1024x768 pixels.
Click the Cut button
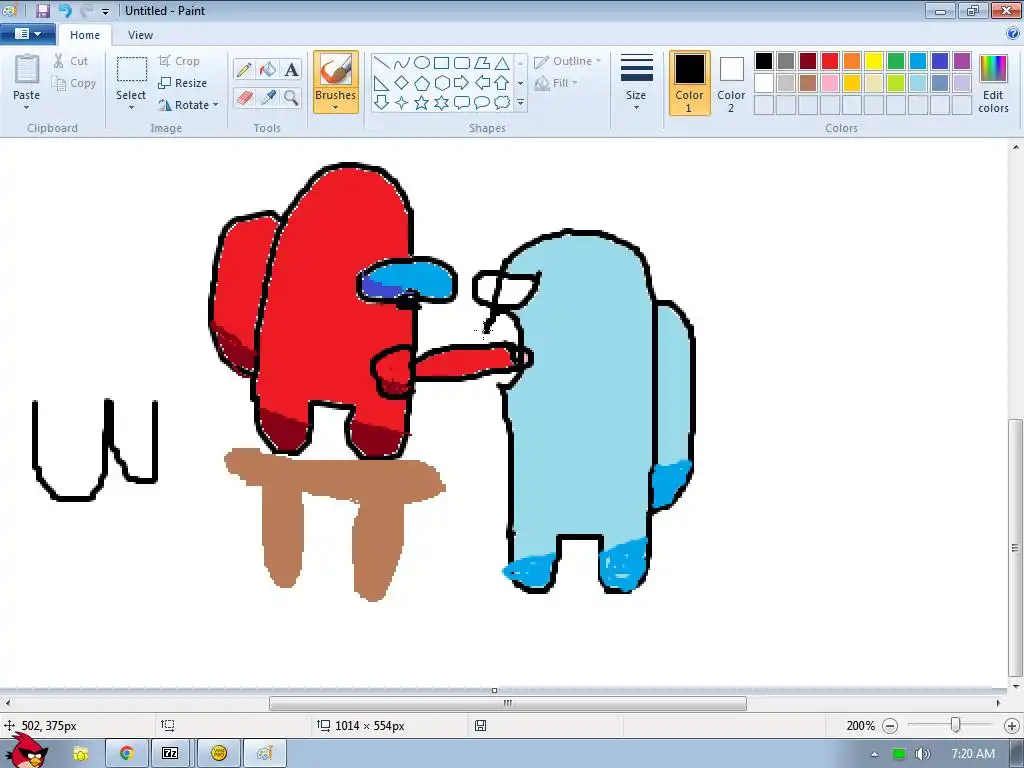tap(71, 61)
